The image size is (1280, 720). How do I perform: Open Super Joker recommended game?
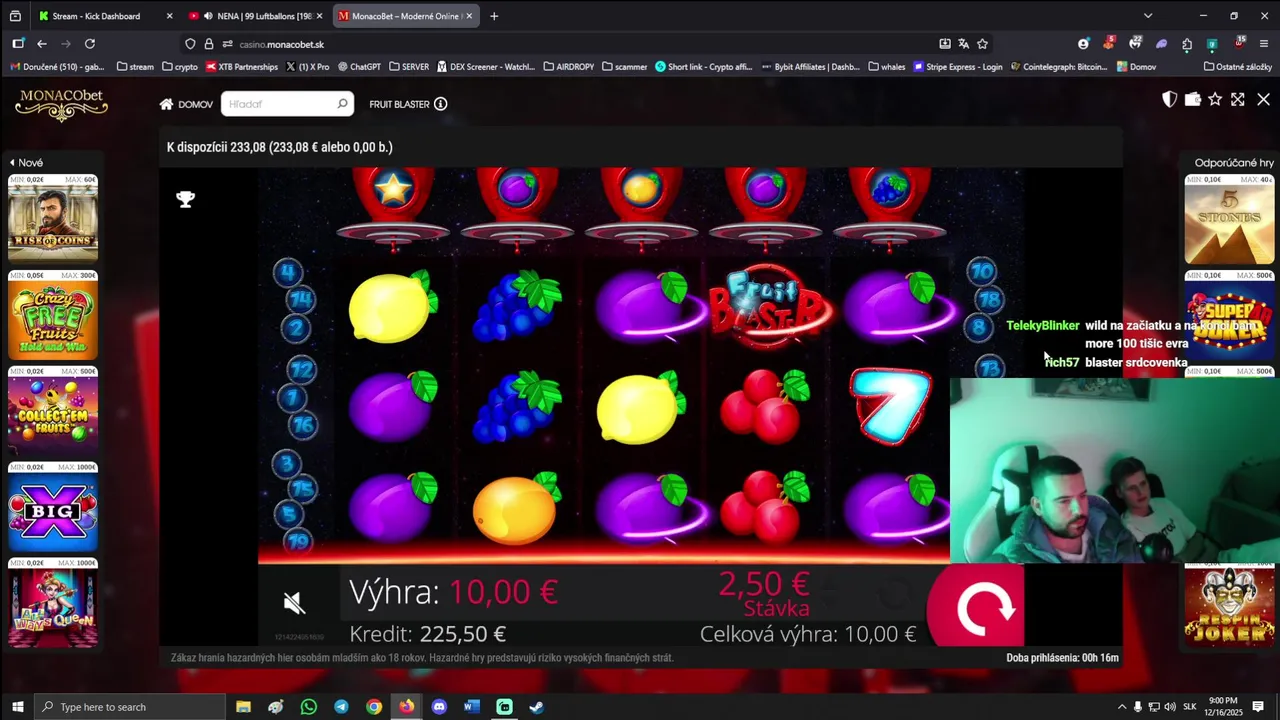(1229, 314)
